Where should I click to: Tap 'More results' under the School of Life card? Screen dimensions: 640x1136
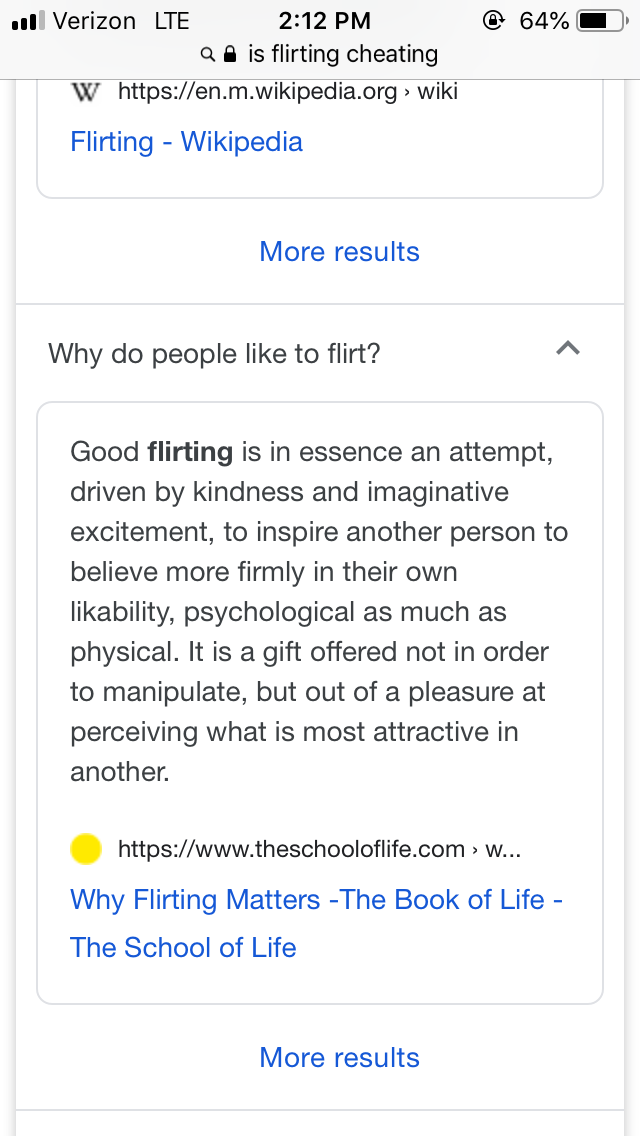pyautogui.click(x=339, y=1057)
